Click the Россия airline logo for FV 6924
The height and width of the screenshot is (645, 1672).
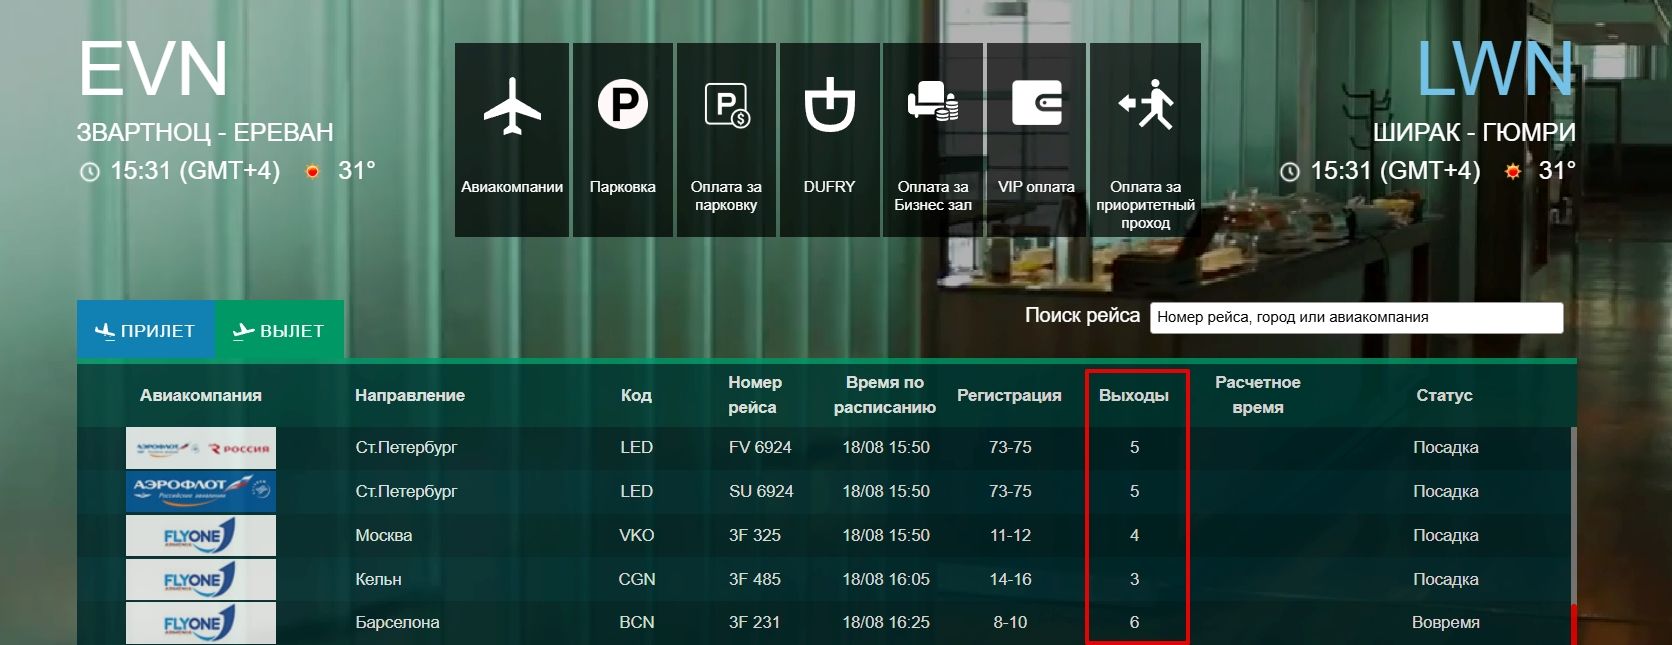(x=201, y=448)
